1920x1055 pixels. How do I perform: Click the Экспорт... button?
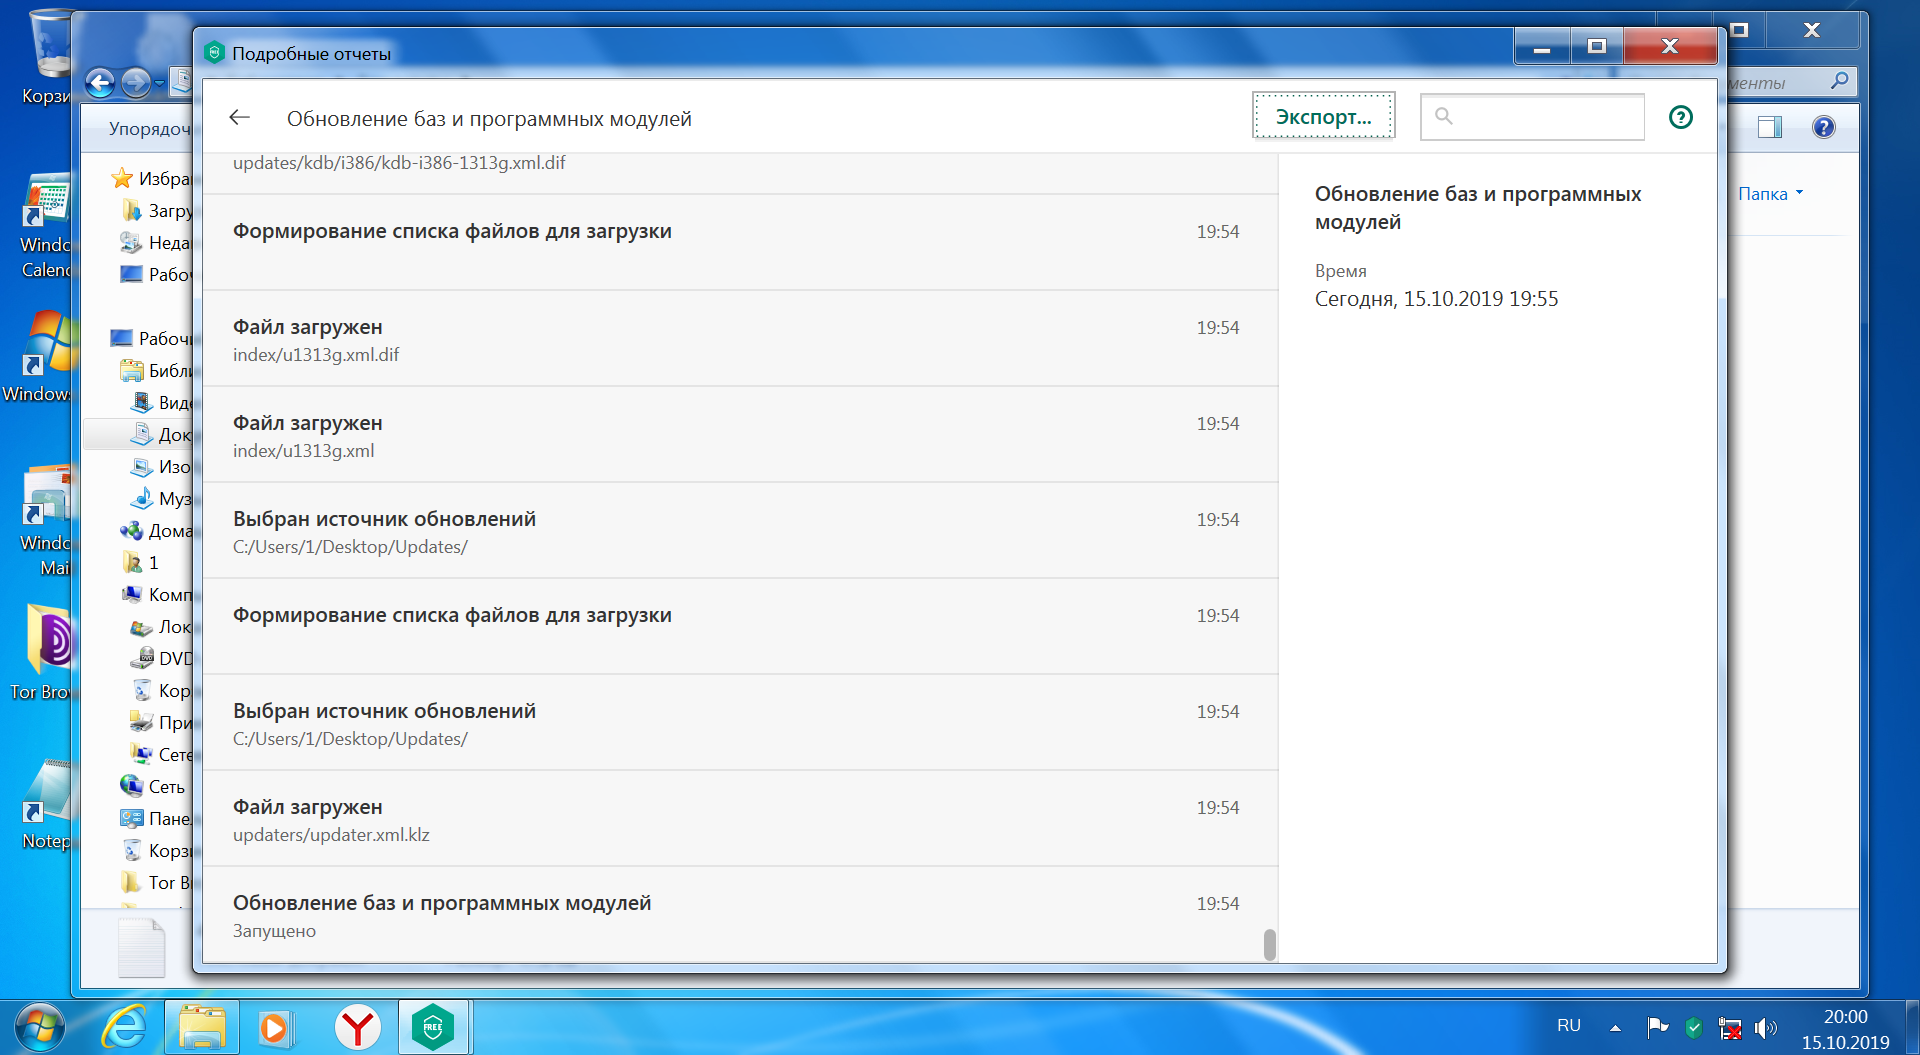point(1323,116)
